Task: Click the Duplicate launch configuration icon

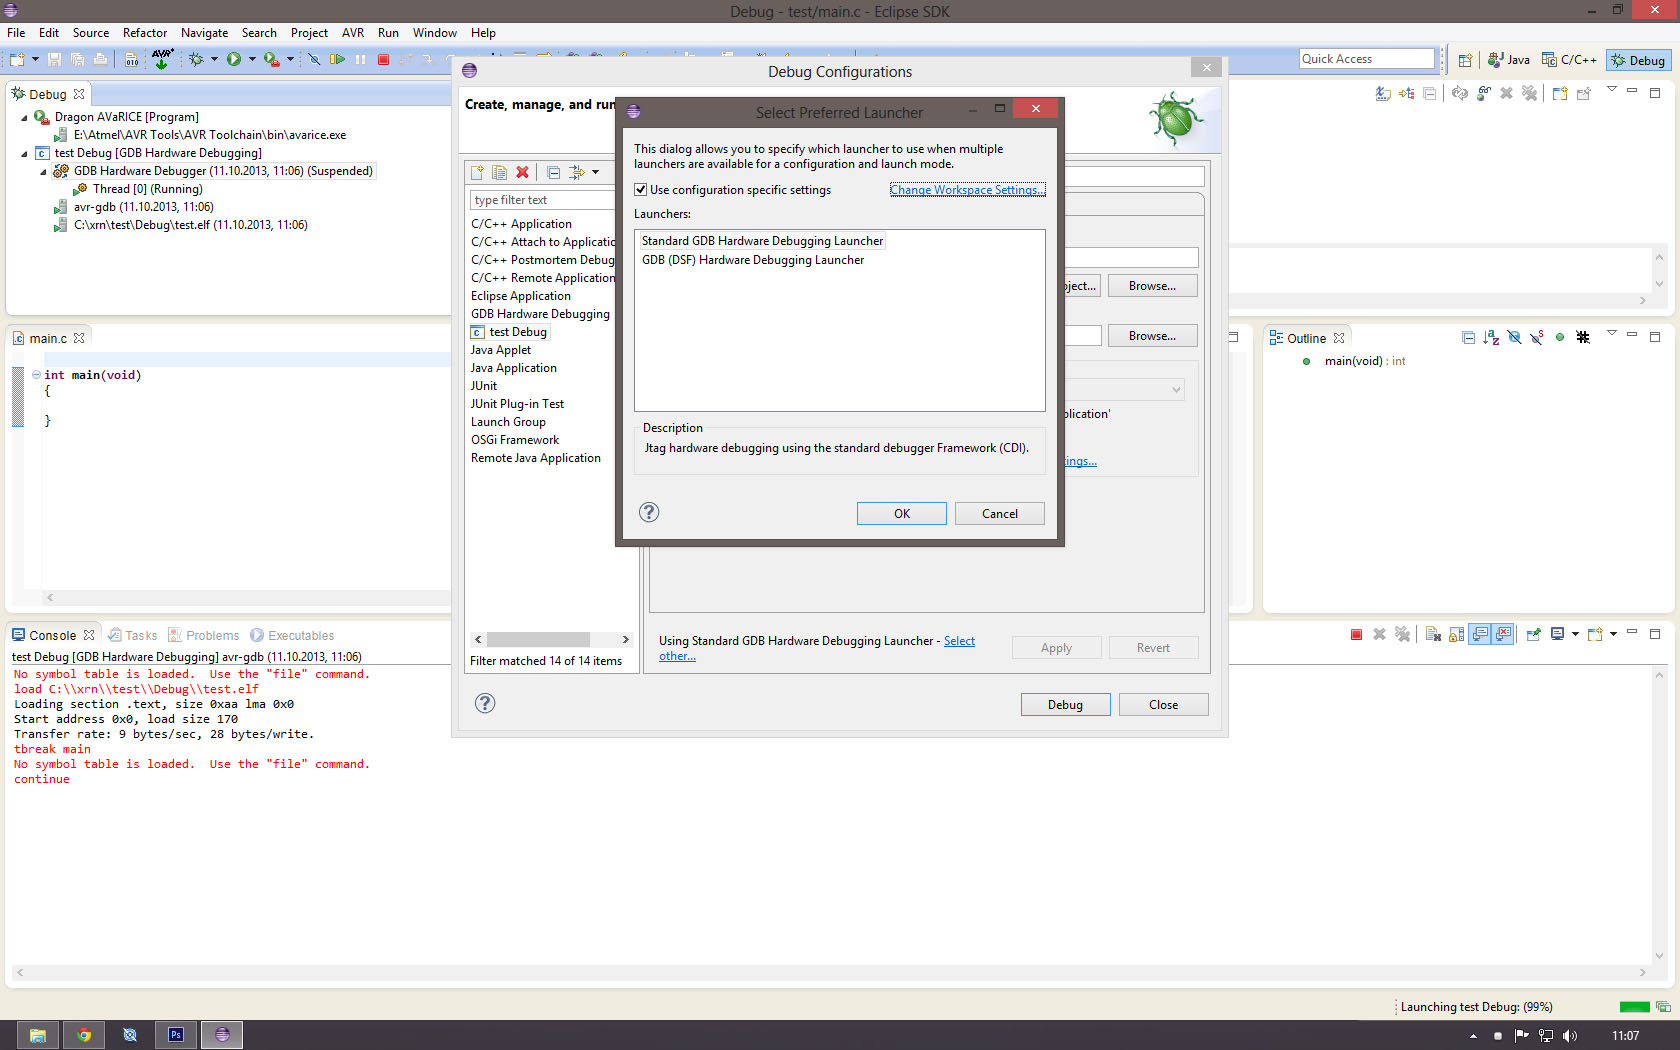Action: (500, 172)
